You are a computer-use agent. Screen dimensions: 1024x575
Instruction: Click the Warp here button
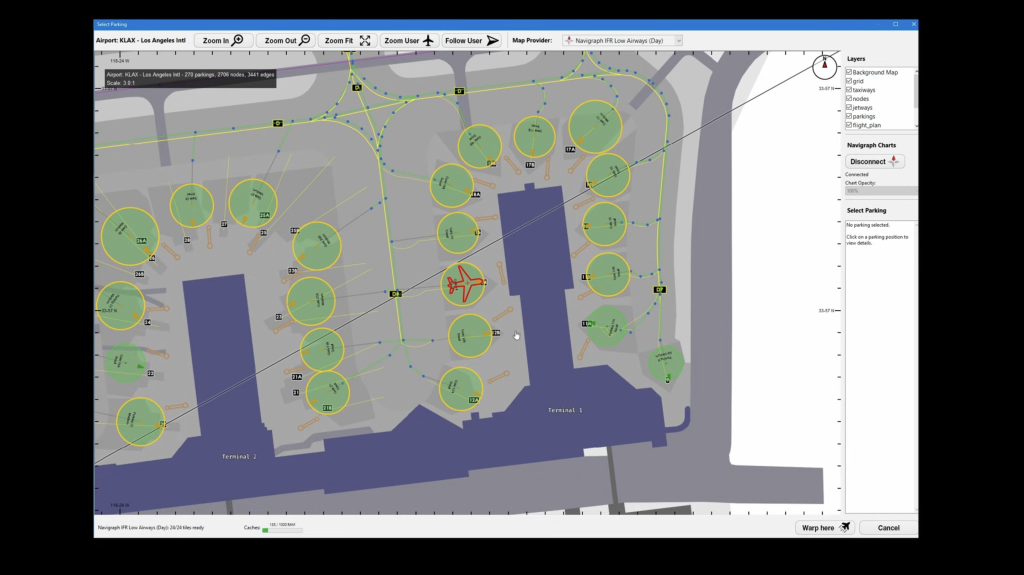pos(825,527)
